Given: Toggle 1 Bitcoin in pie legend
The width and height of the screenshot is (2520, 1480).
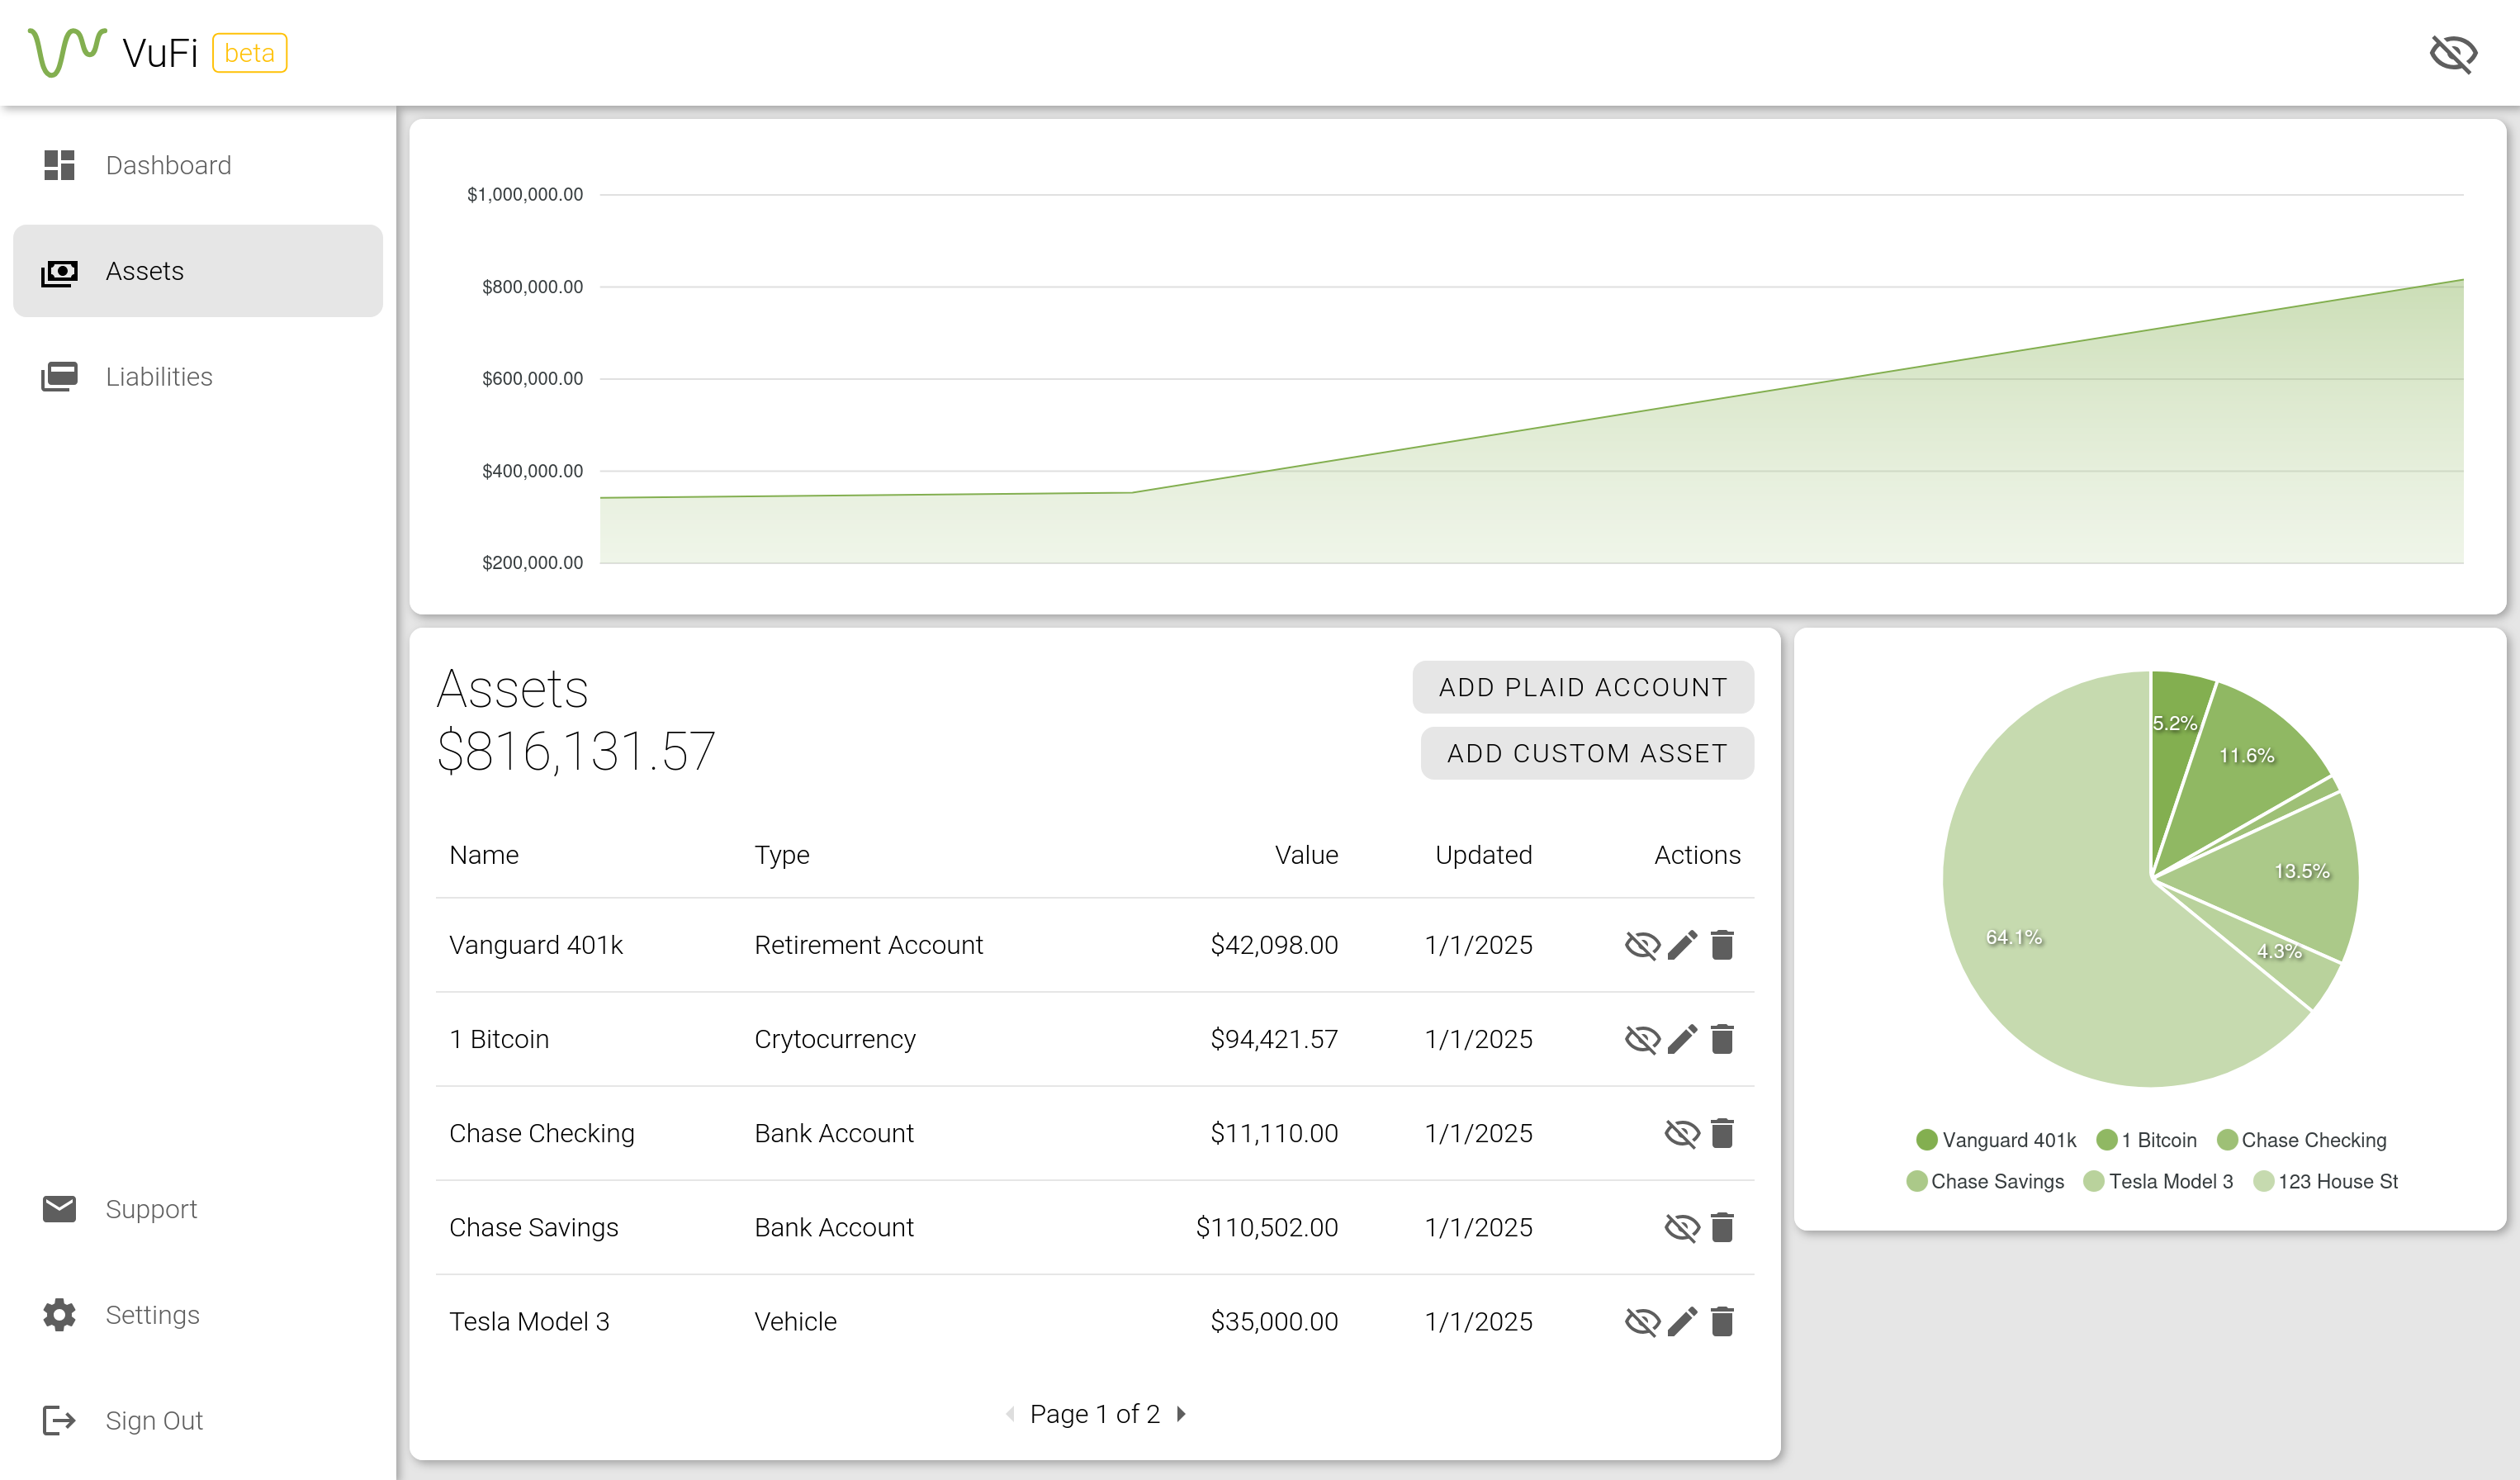Looking at the screenshot, I should pyautogui.click(x=2146, y=1140).
